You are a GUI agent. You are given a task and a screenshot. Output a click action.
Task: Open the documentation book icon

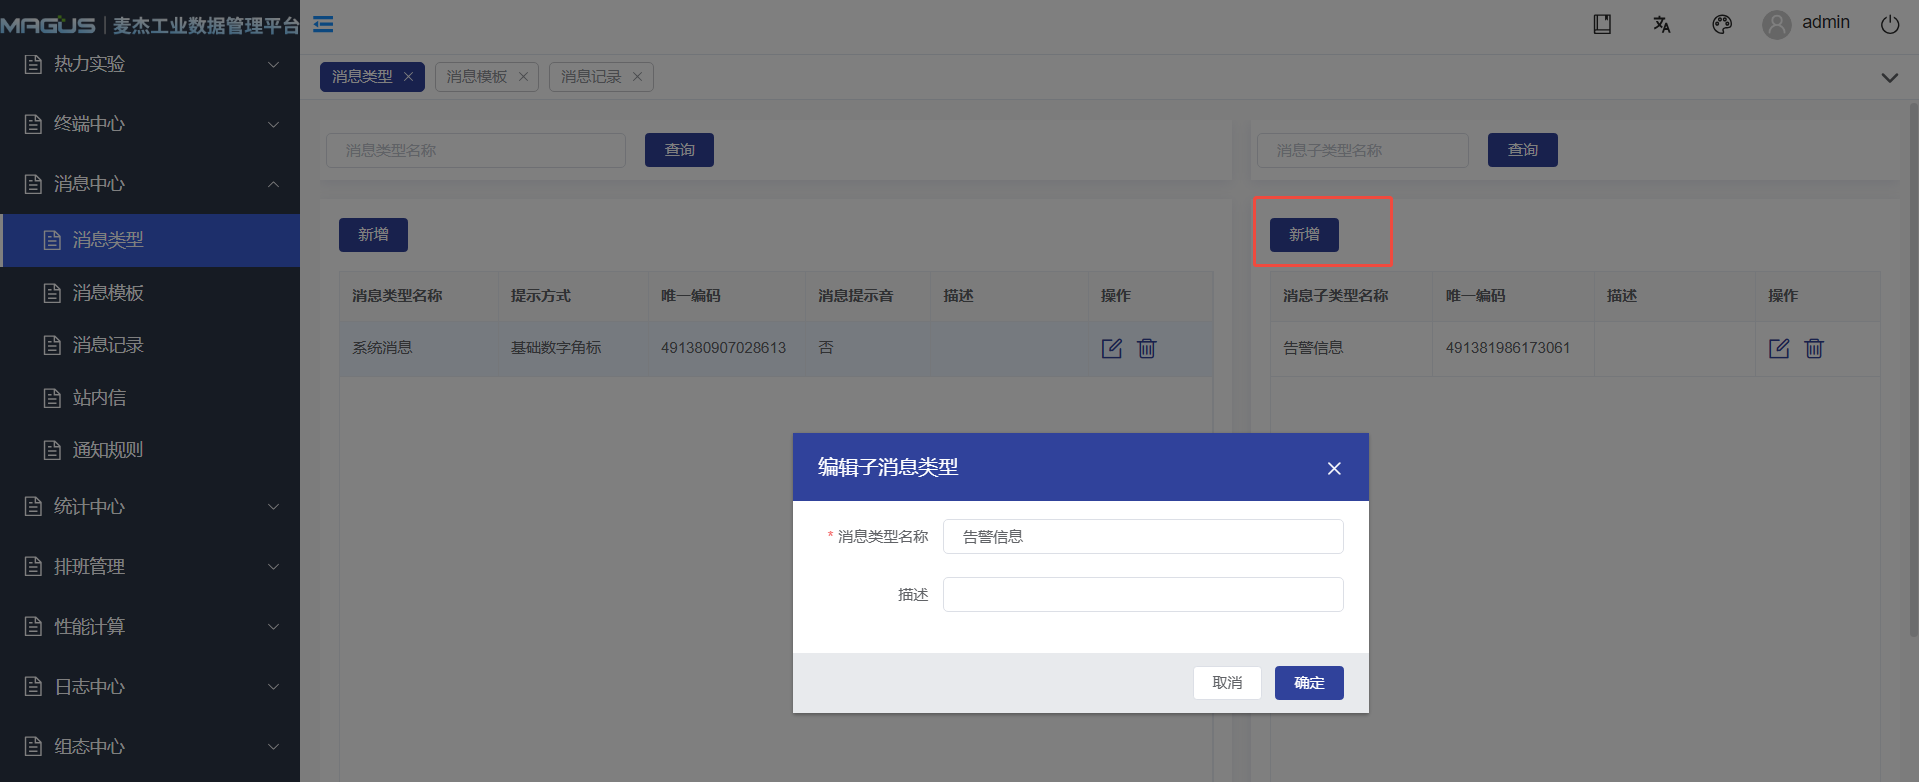coord(1602,24)
